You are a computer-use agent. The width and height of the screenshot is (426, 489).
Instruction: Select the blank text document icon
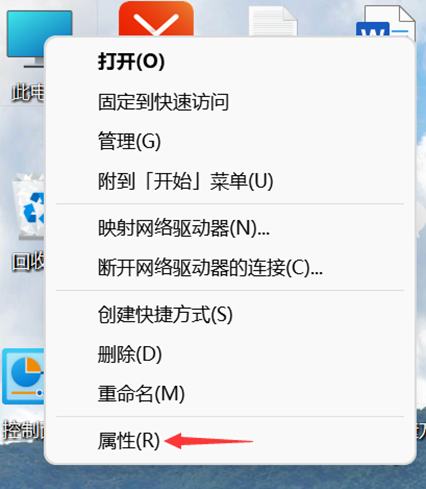[x=273, y=21]
